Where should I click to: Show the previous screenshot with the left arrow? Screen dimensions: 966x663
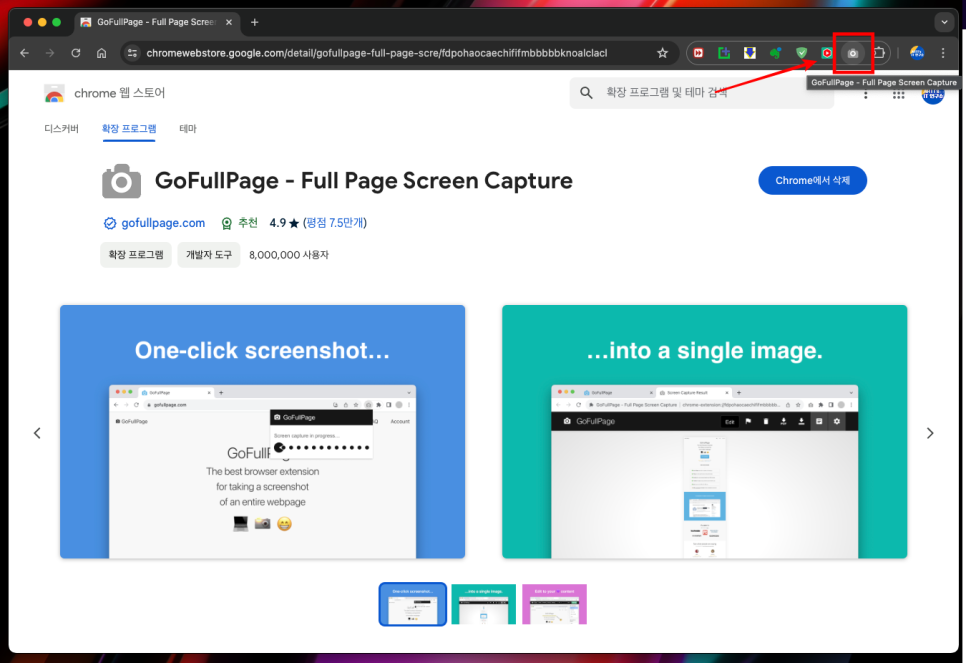(37, 433)
